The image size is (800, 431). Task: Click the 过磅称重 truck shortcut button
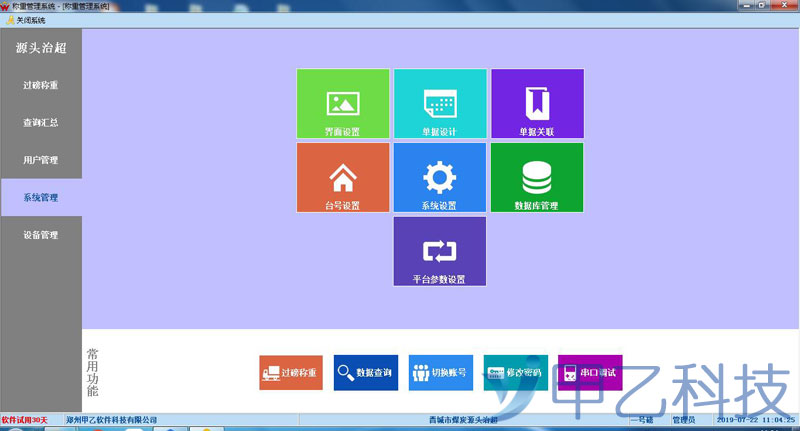coord(291,372)
